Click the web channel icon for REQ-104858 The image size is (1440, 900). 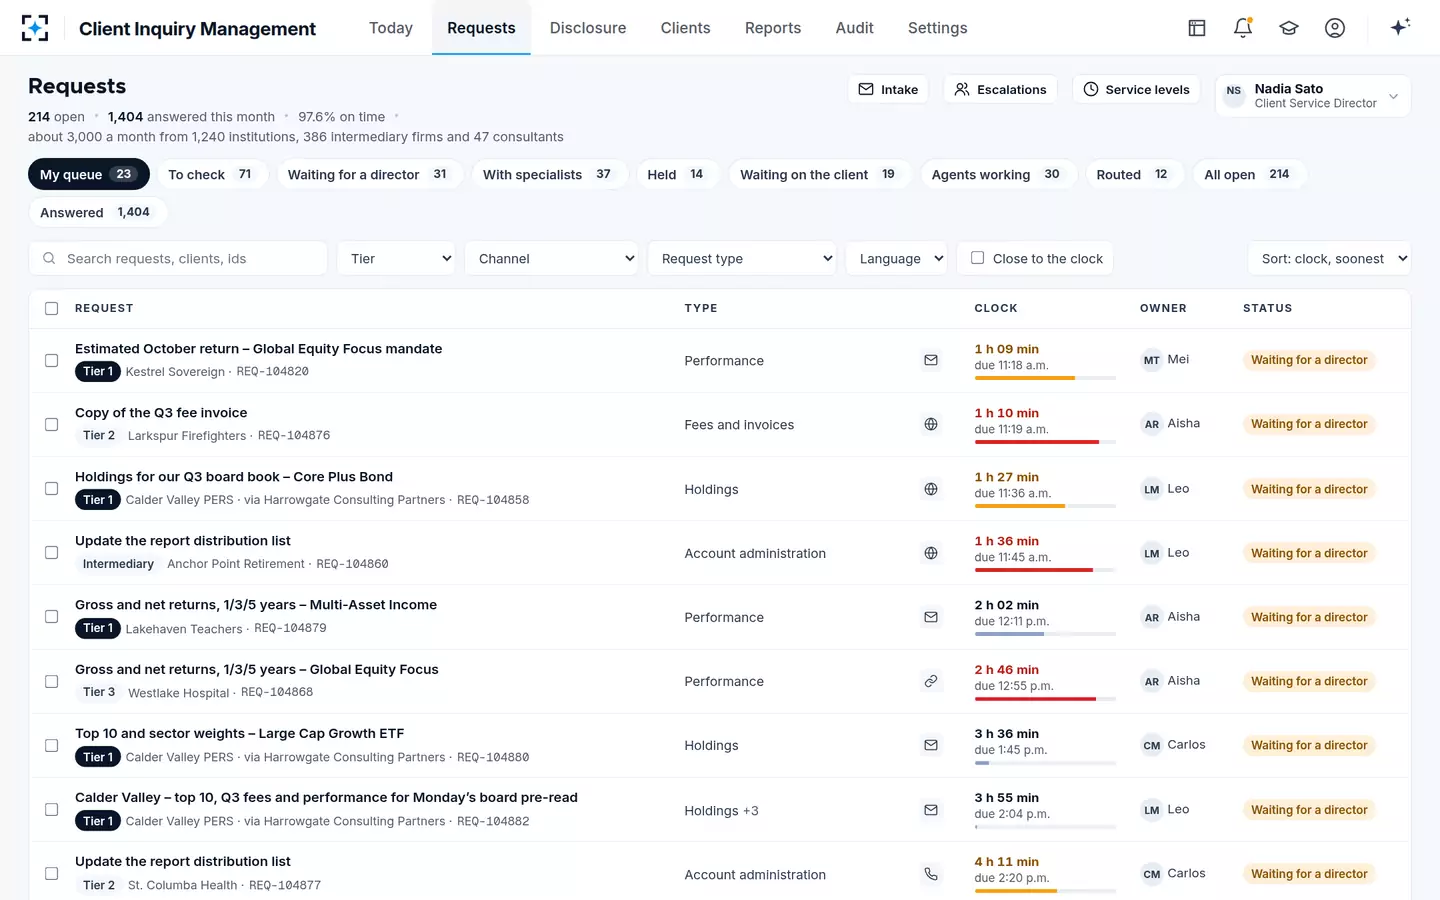(x=931, y=489)
